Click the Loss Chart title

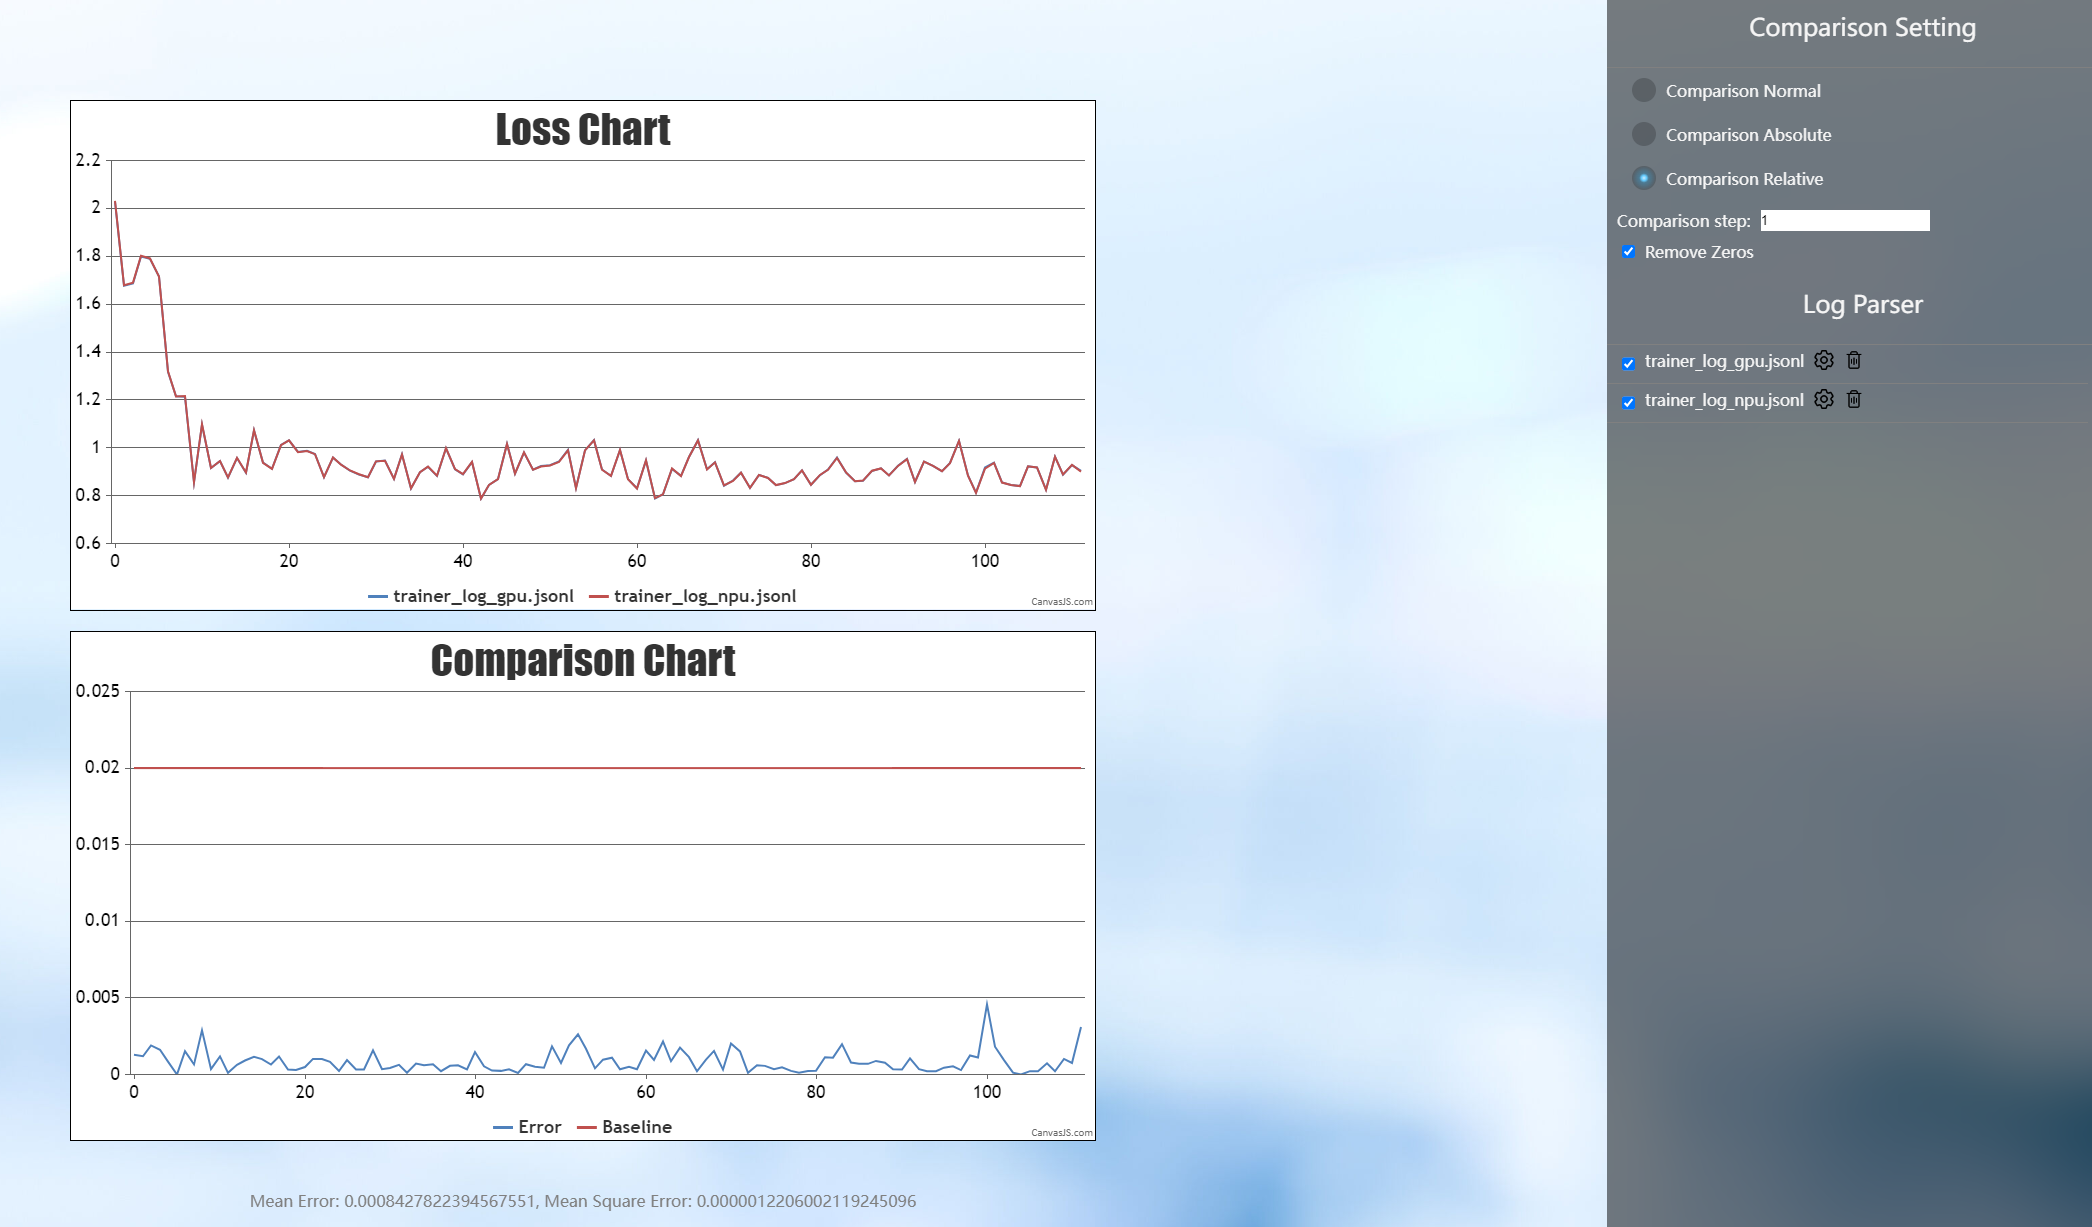click(583, 129)
